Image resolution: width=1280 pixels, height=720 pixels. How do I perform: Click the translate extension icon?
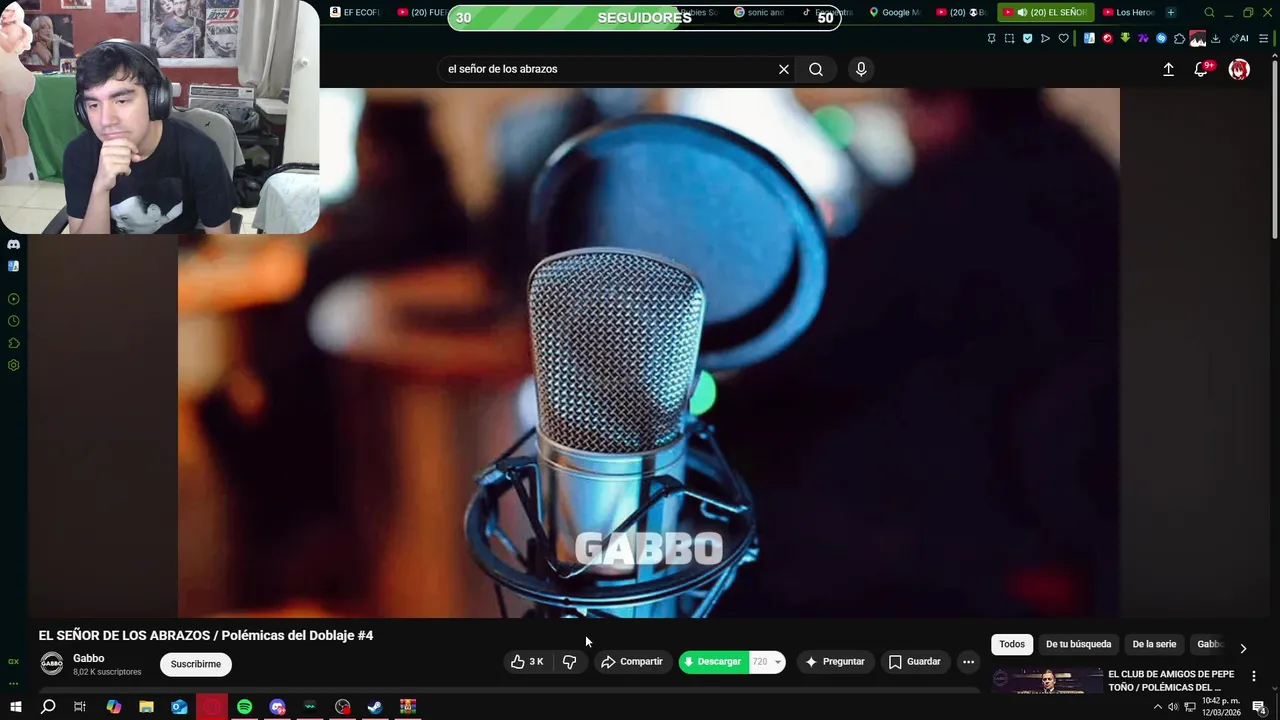(x=1089, y=38)
